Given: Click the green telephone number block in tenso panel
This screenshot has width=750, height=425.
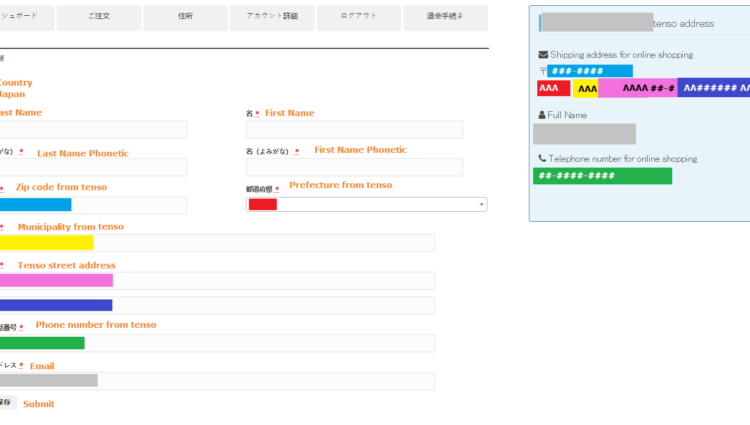Looking at the screenshot, I should point(603,176).
